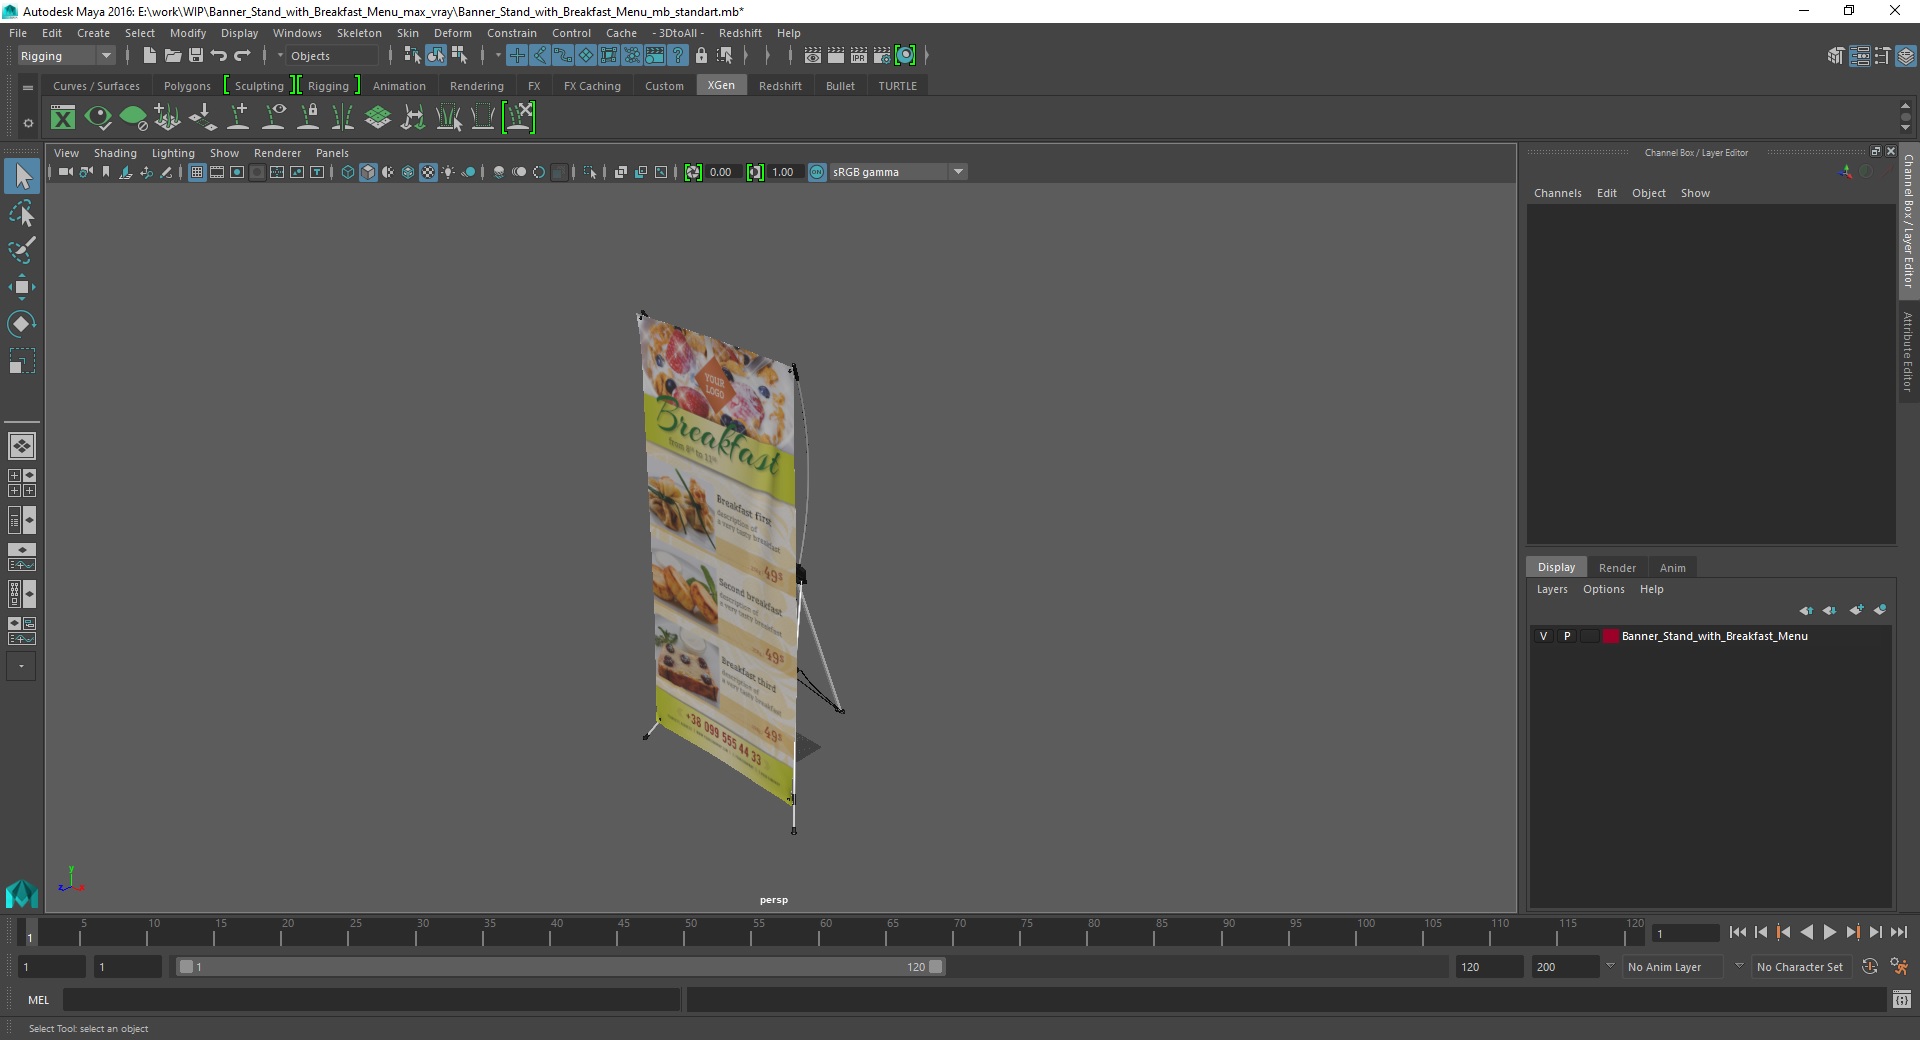This screenshot has height=1040, width=1920.
Task: Activate the Move tool
Action: point(22,287)
